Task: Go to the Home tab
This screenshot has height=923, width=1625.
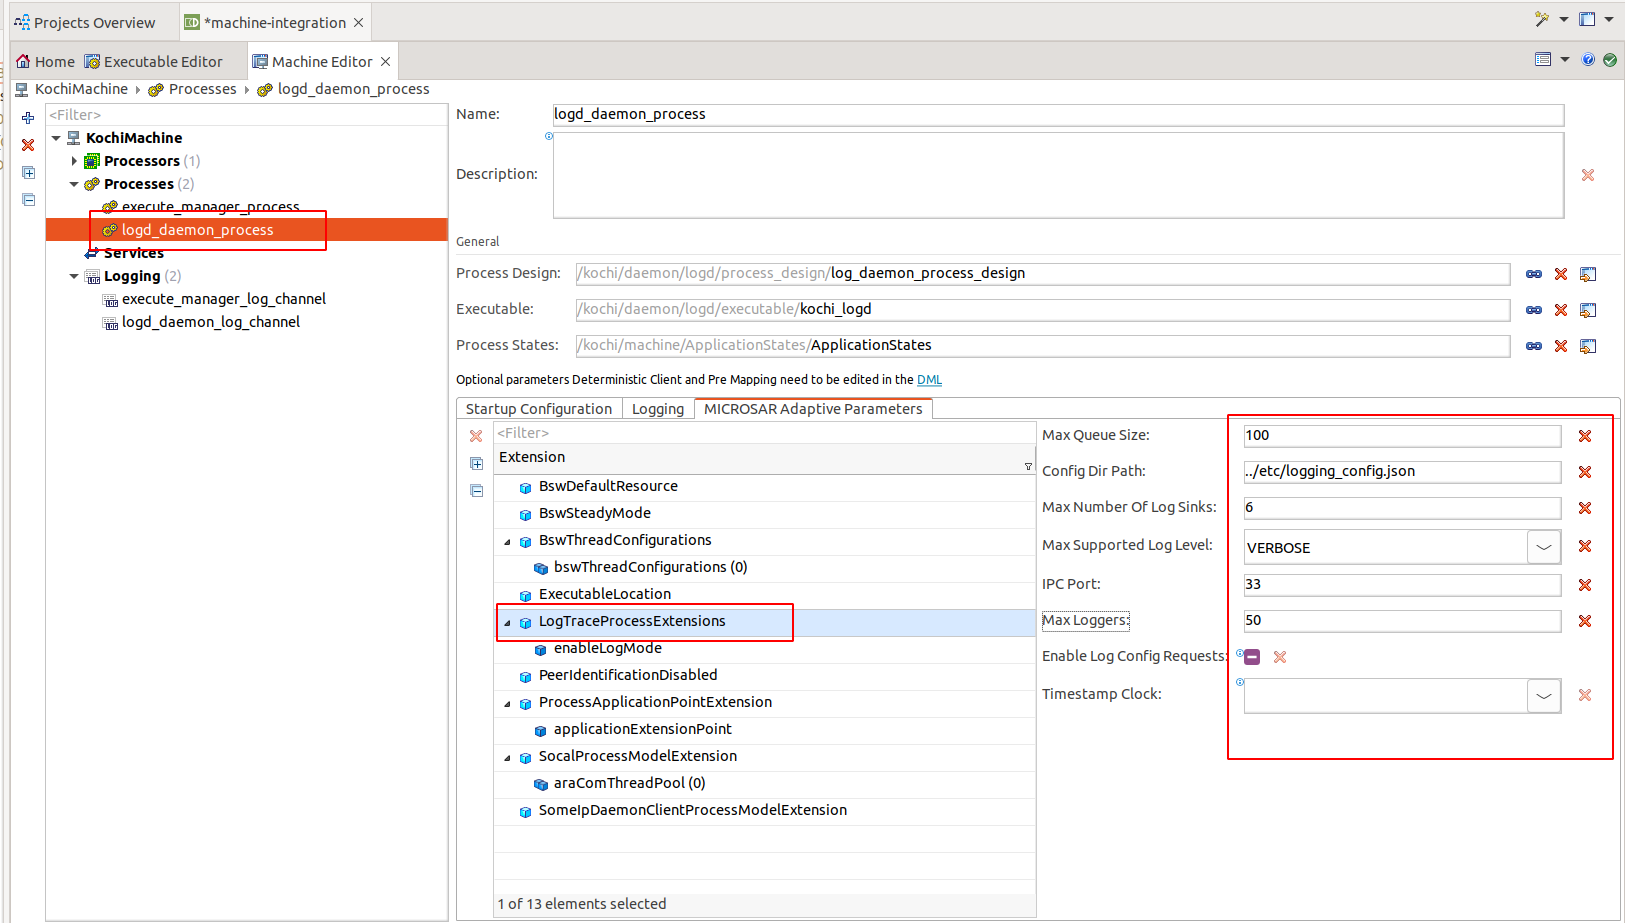Action: 45,62
